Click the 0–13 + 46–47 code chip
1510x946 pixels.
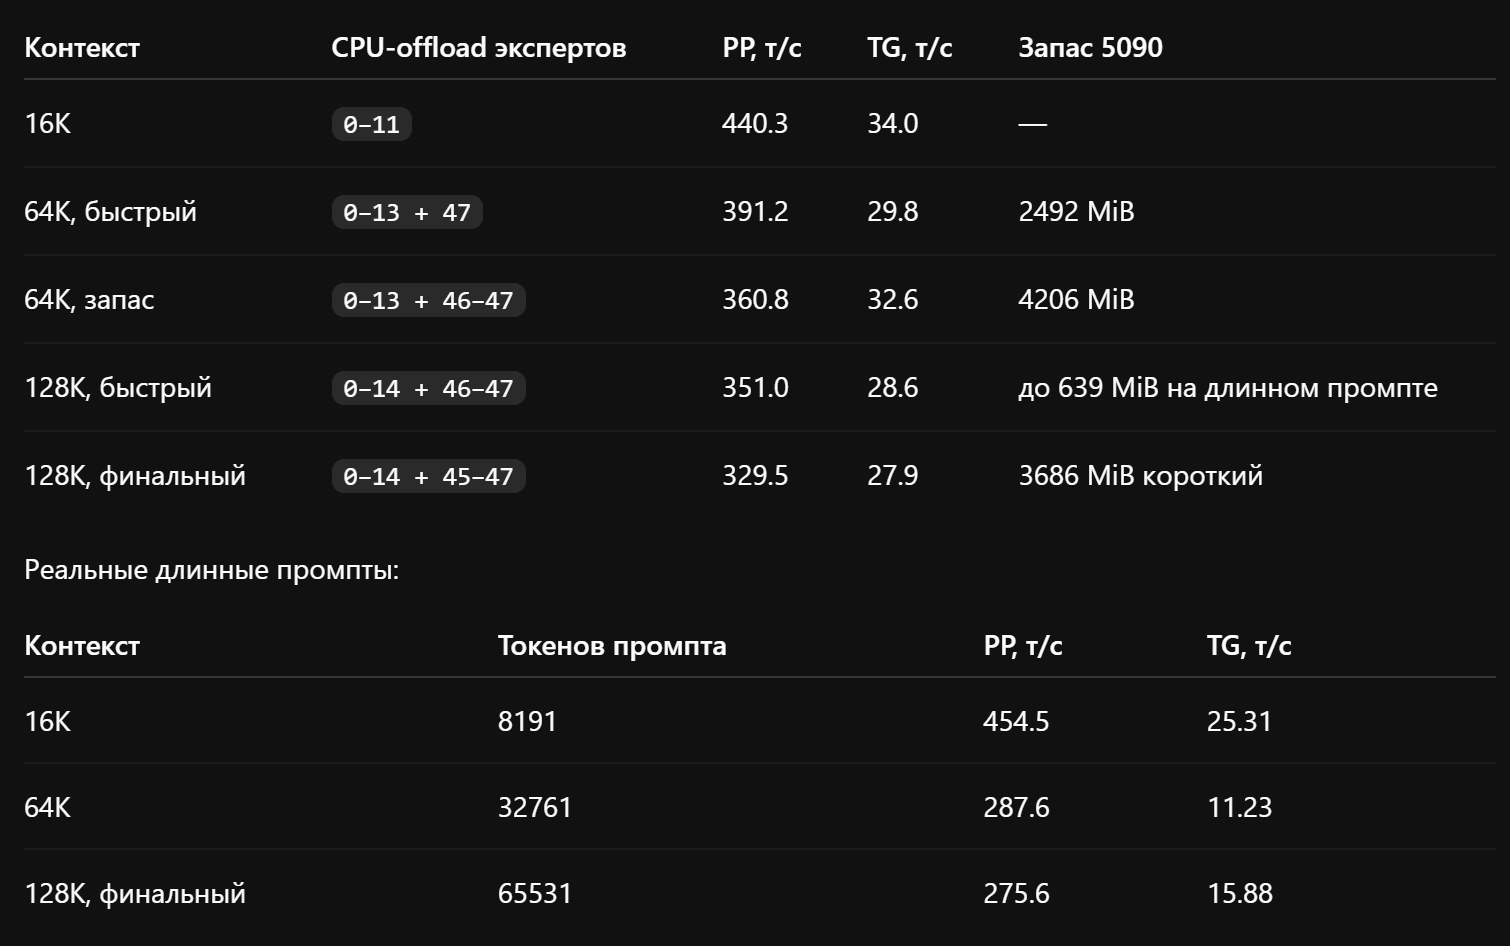pos(428,300)
